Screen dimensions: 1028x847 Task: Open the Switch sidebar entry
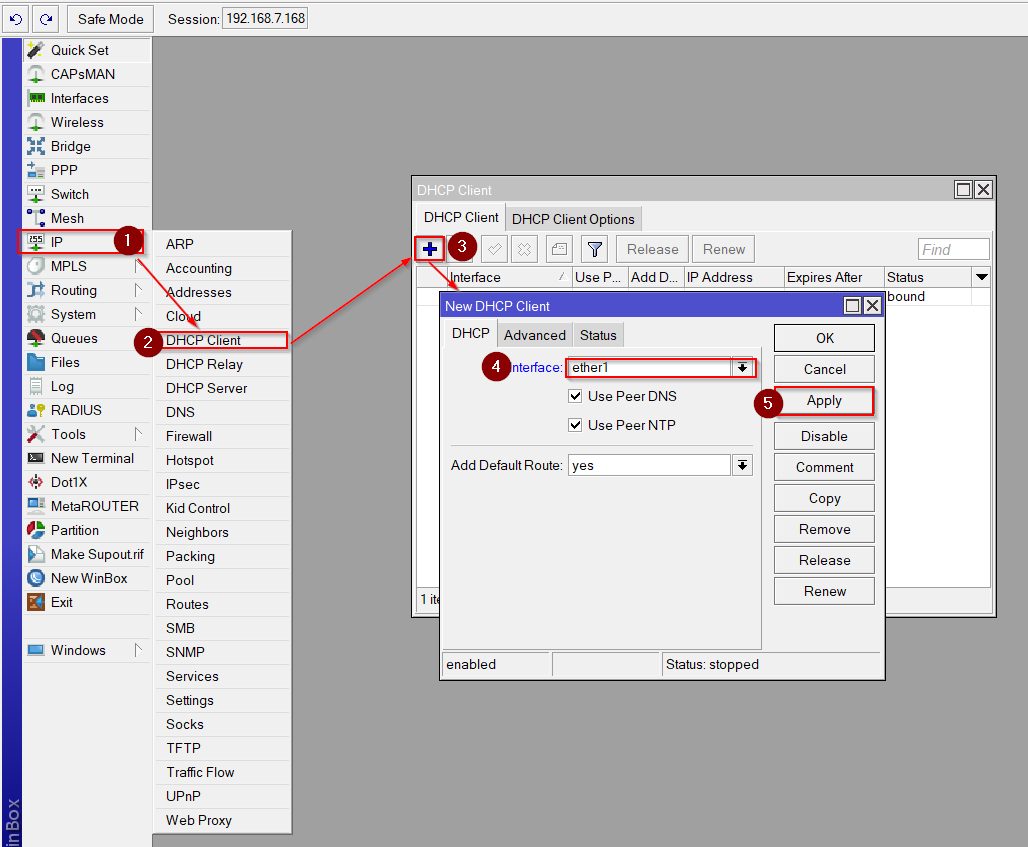pos(87,194)
